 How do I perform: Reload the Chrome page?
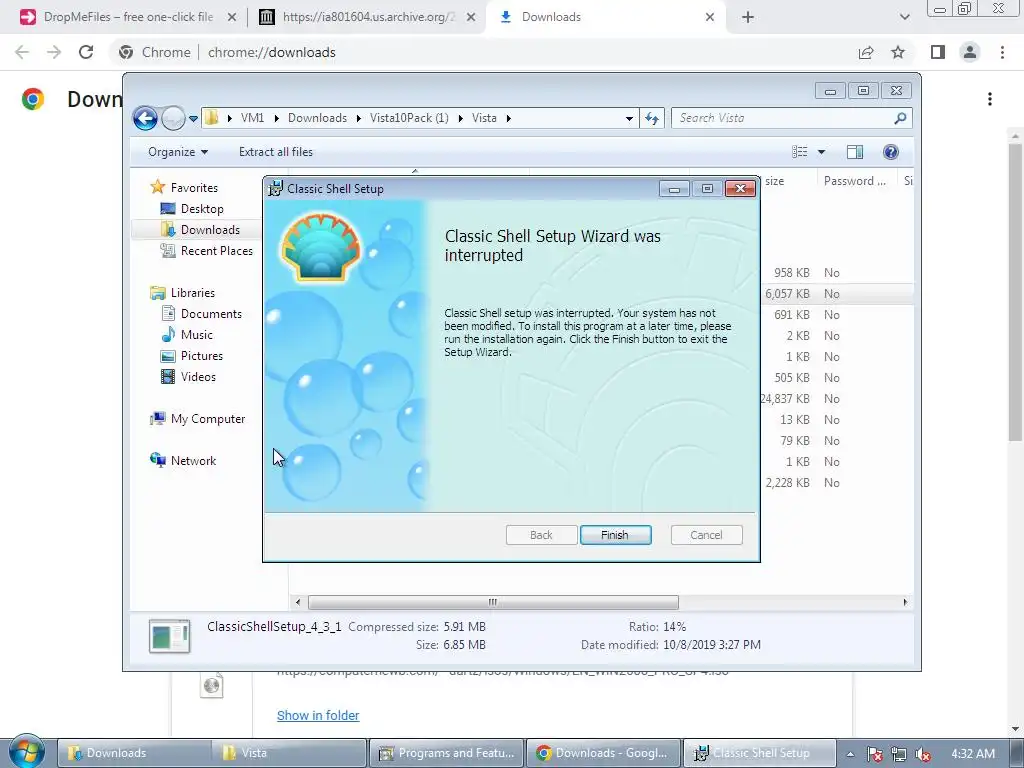point(86,52)
